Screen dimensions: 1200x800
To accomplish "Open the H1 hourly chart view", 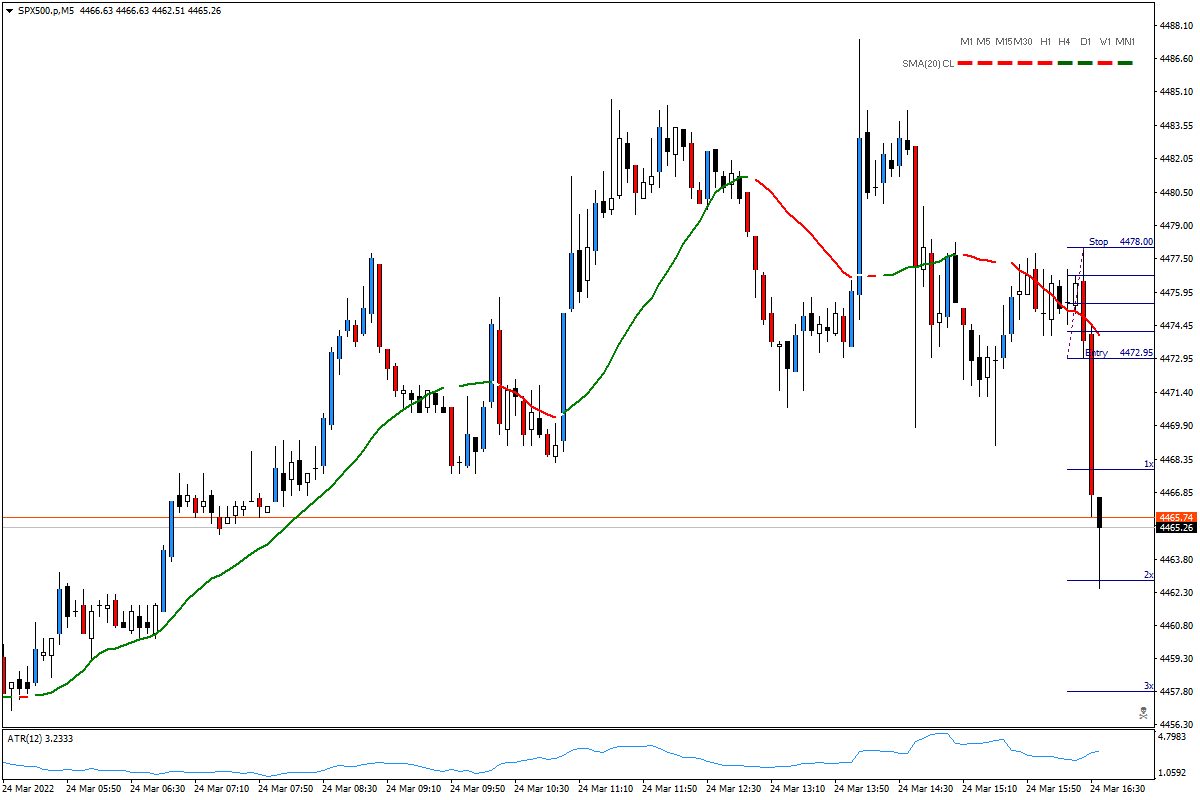I will [1044, 42].
